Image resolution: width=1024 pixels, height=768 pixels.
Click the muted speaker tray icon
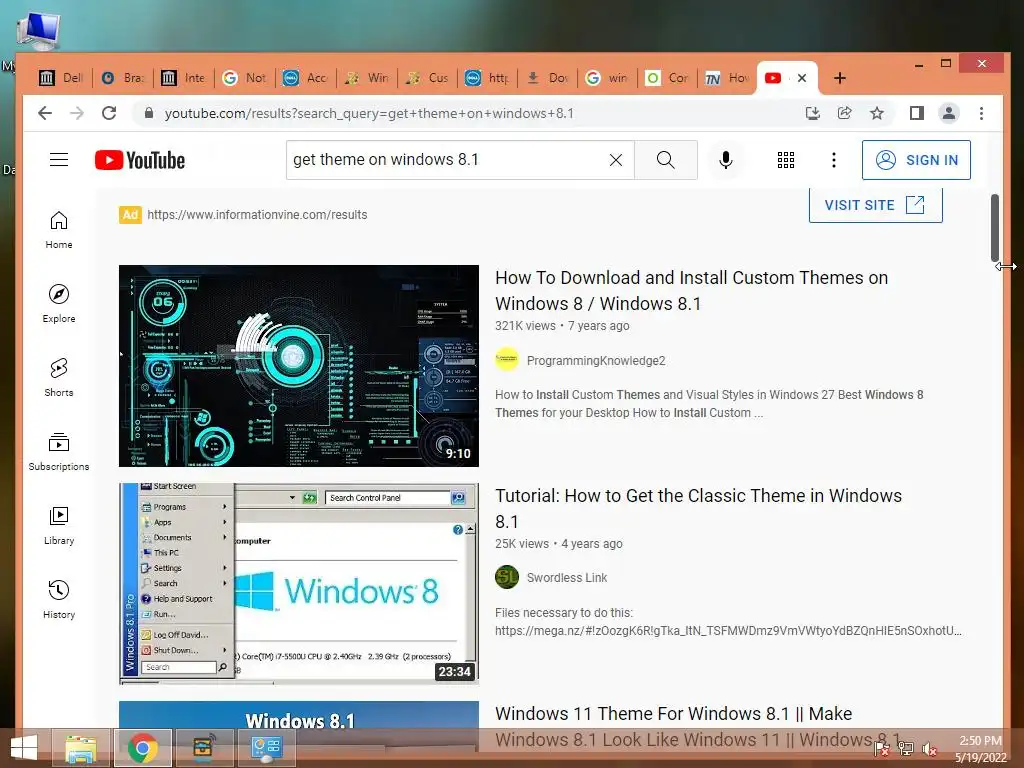click(929, 750)
